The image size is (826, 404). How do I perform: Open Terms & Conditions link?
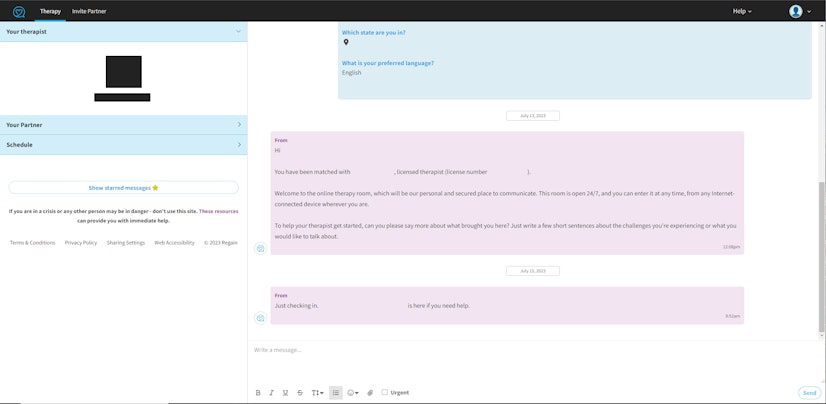(33, 243)
